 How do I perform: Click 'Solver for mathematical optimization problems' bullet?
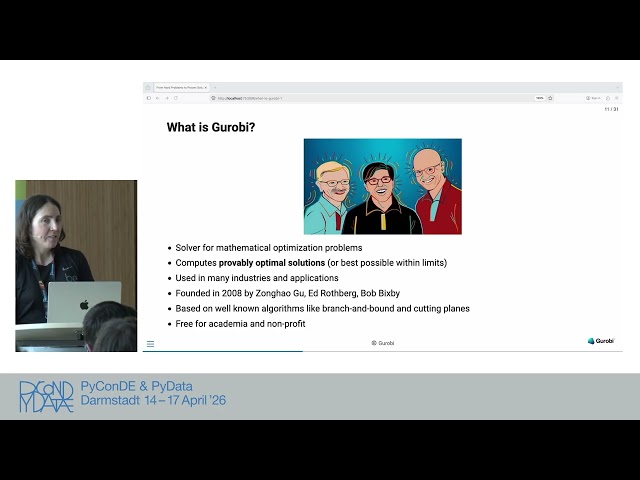[x=269, y=248]
